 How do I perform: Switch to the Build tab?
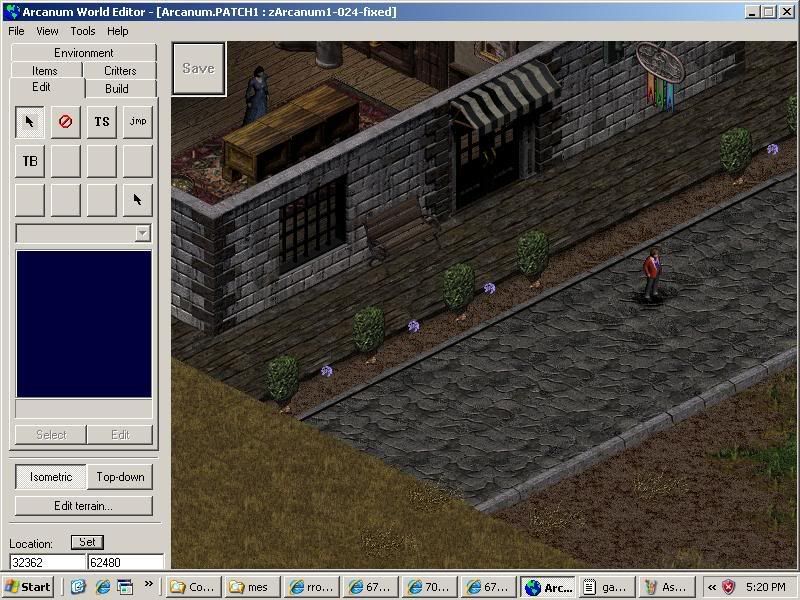(x=120, y=88)
